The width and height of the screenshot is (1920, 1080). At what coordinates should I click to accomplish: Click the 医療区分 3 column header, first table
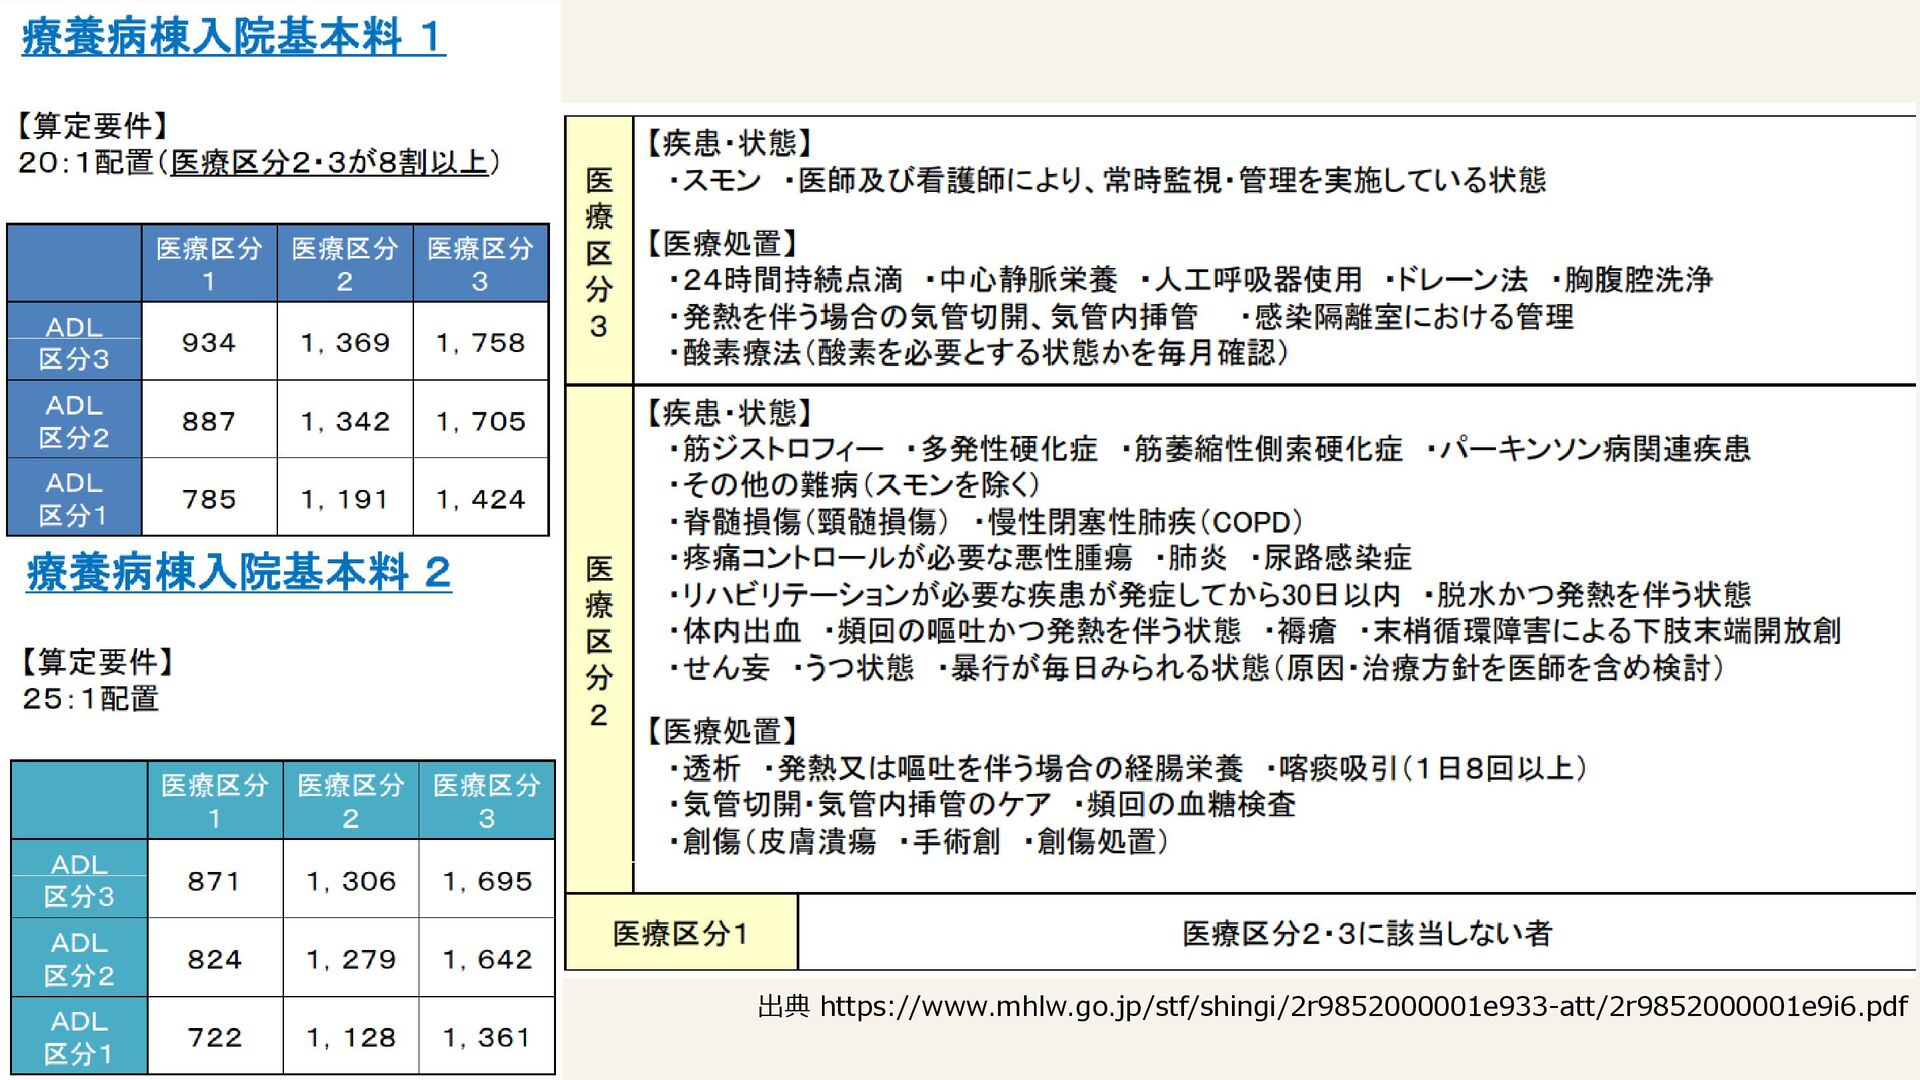[481, 264]
